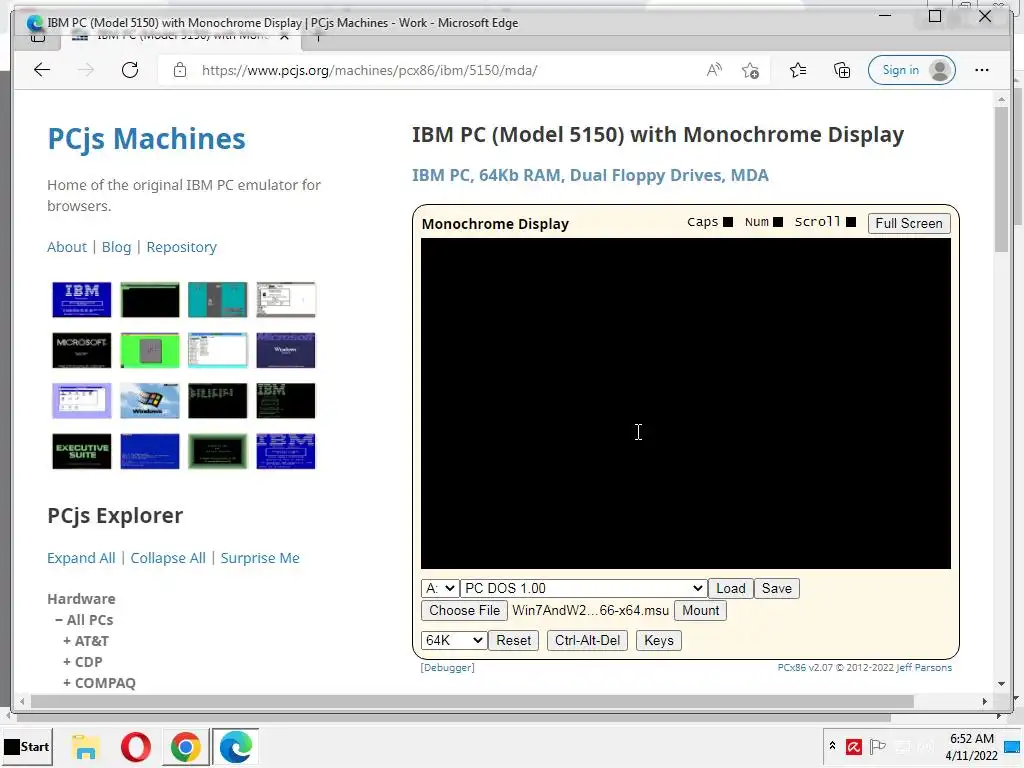Go back with the browser back arrow
1024x768 pixels.
(42, 70)
